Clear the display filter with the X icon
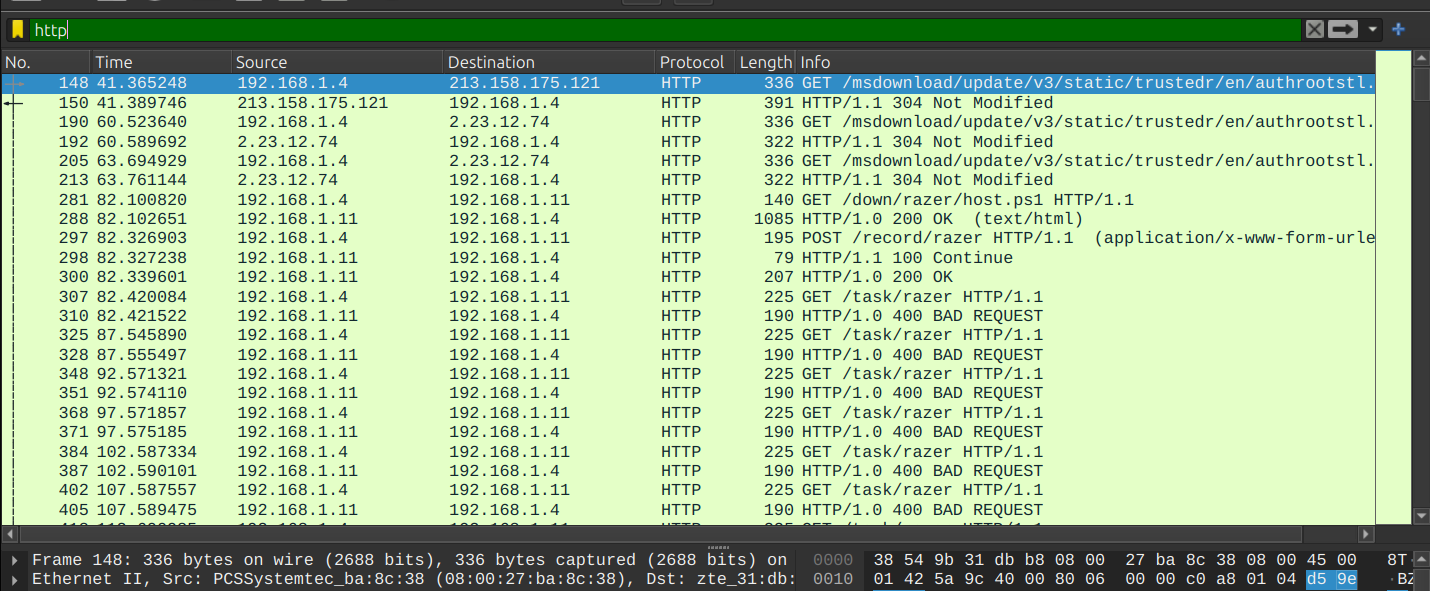1430x591 pixels. (x=1314, y=30)
